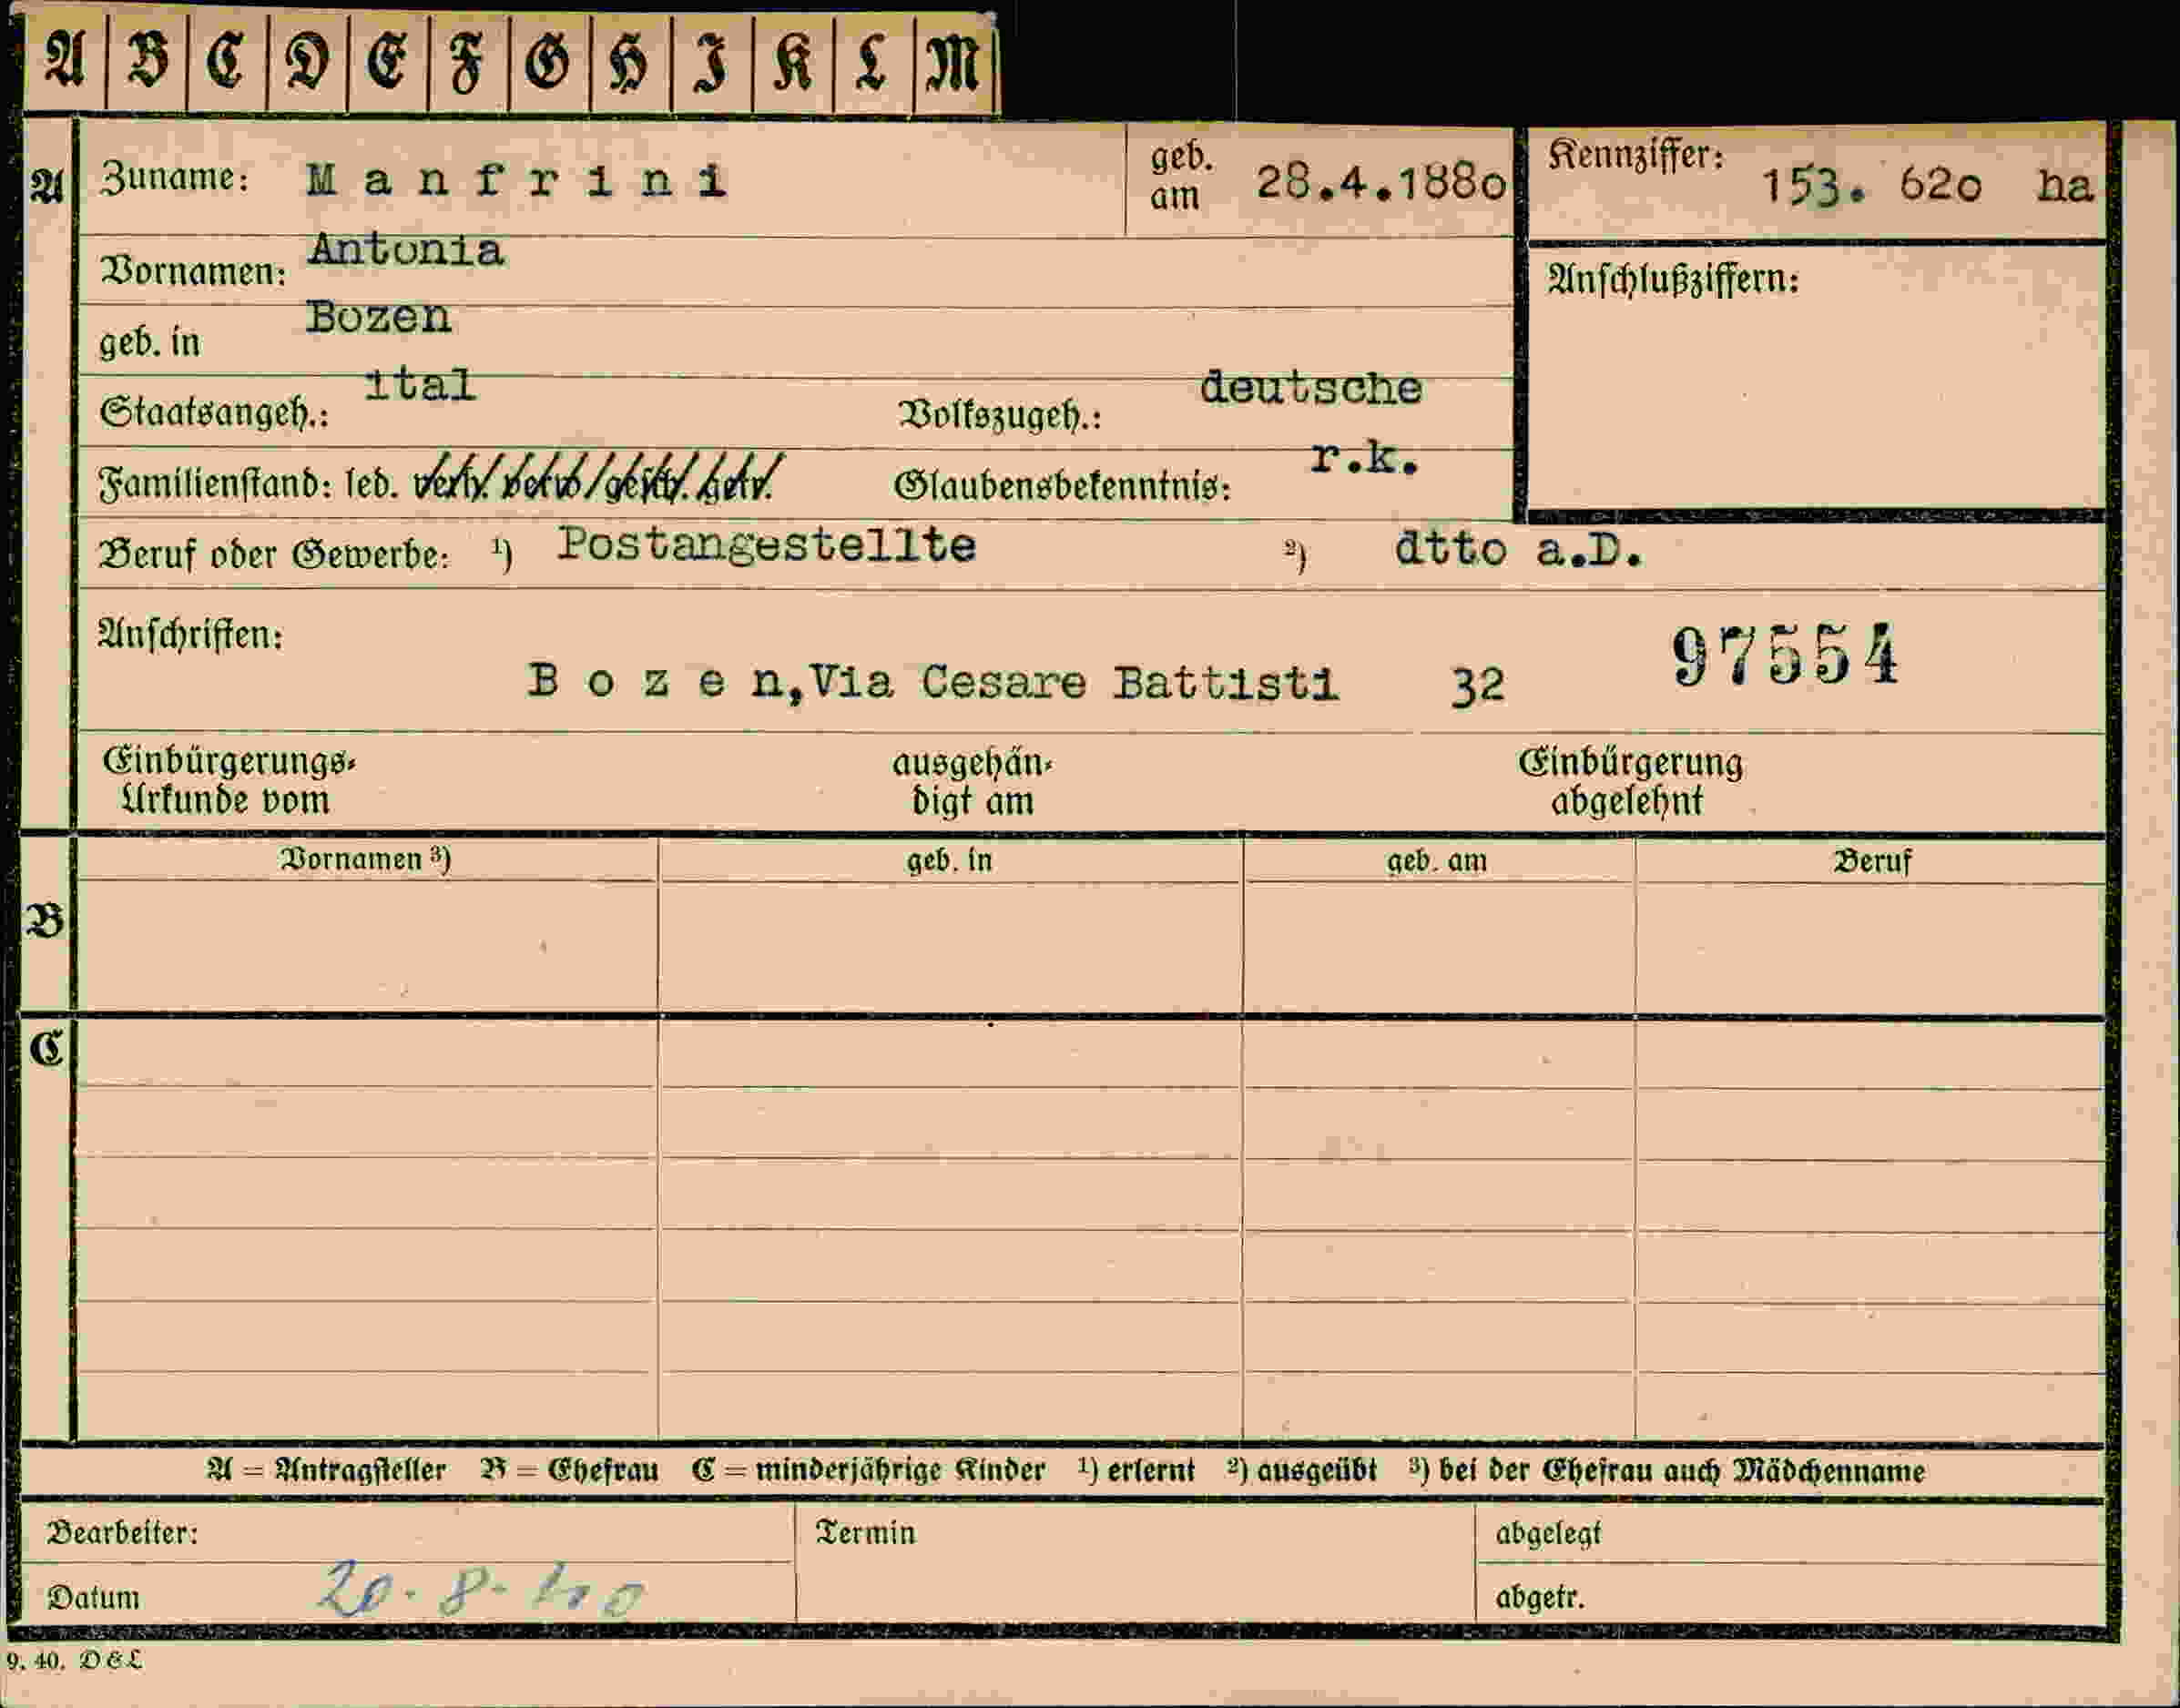Click the 'Beruf oder Gewerbe:' label
Viewport: 2180px width, 1708px height.
(x=273, y=554)
